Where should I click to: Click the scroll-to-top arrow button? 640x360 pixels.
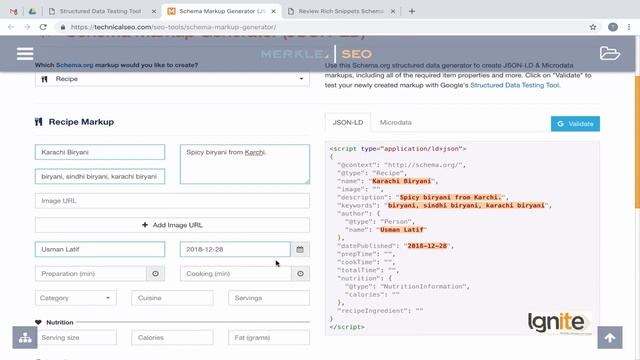(x=610, y=338)
